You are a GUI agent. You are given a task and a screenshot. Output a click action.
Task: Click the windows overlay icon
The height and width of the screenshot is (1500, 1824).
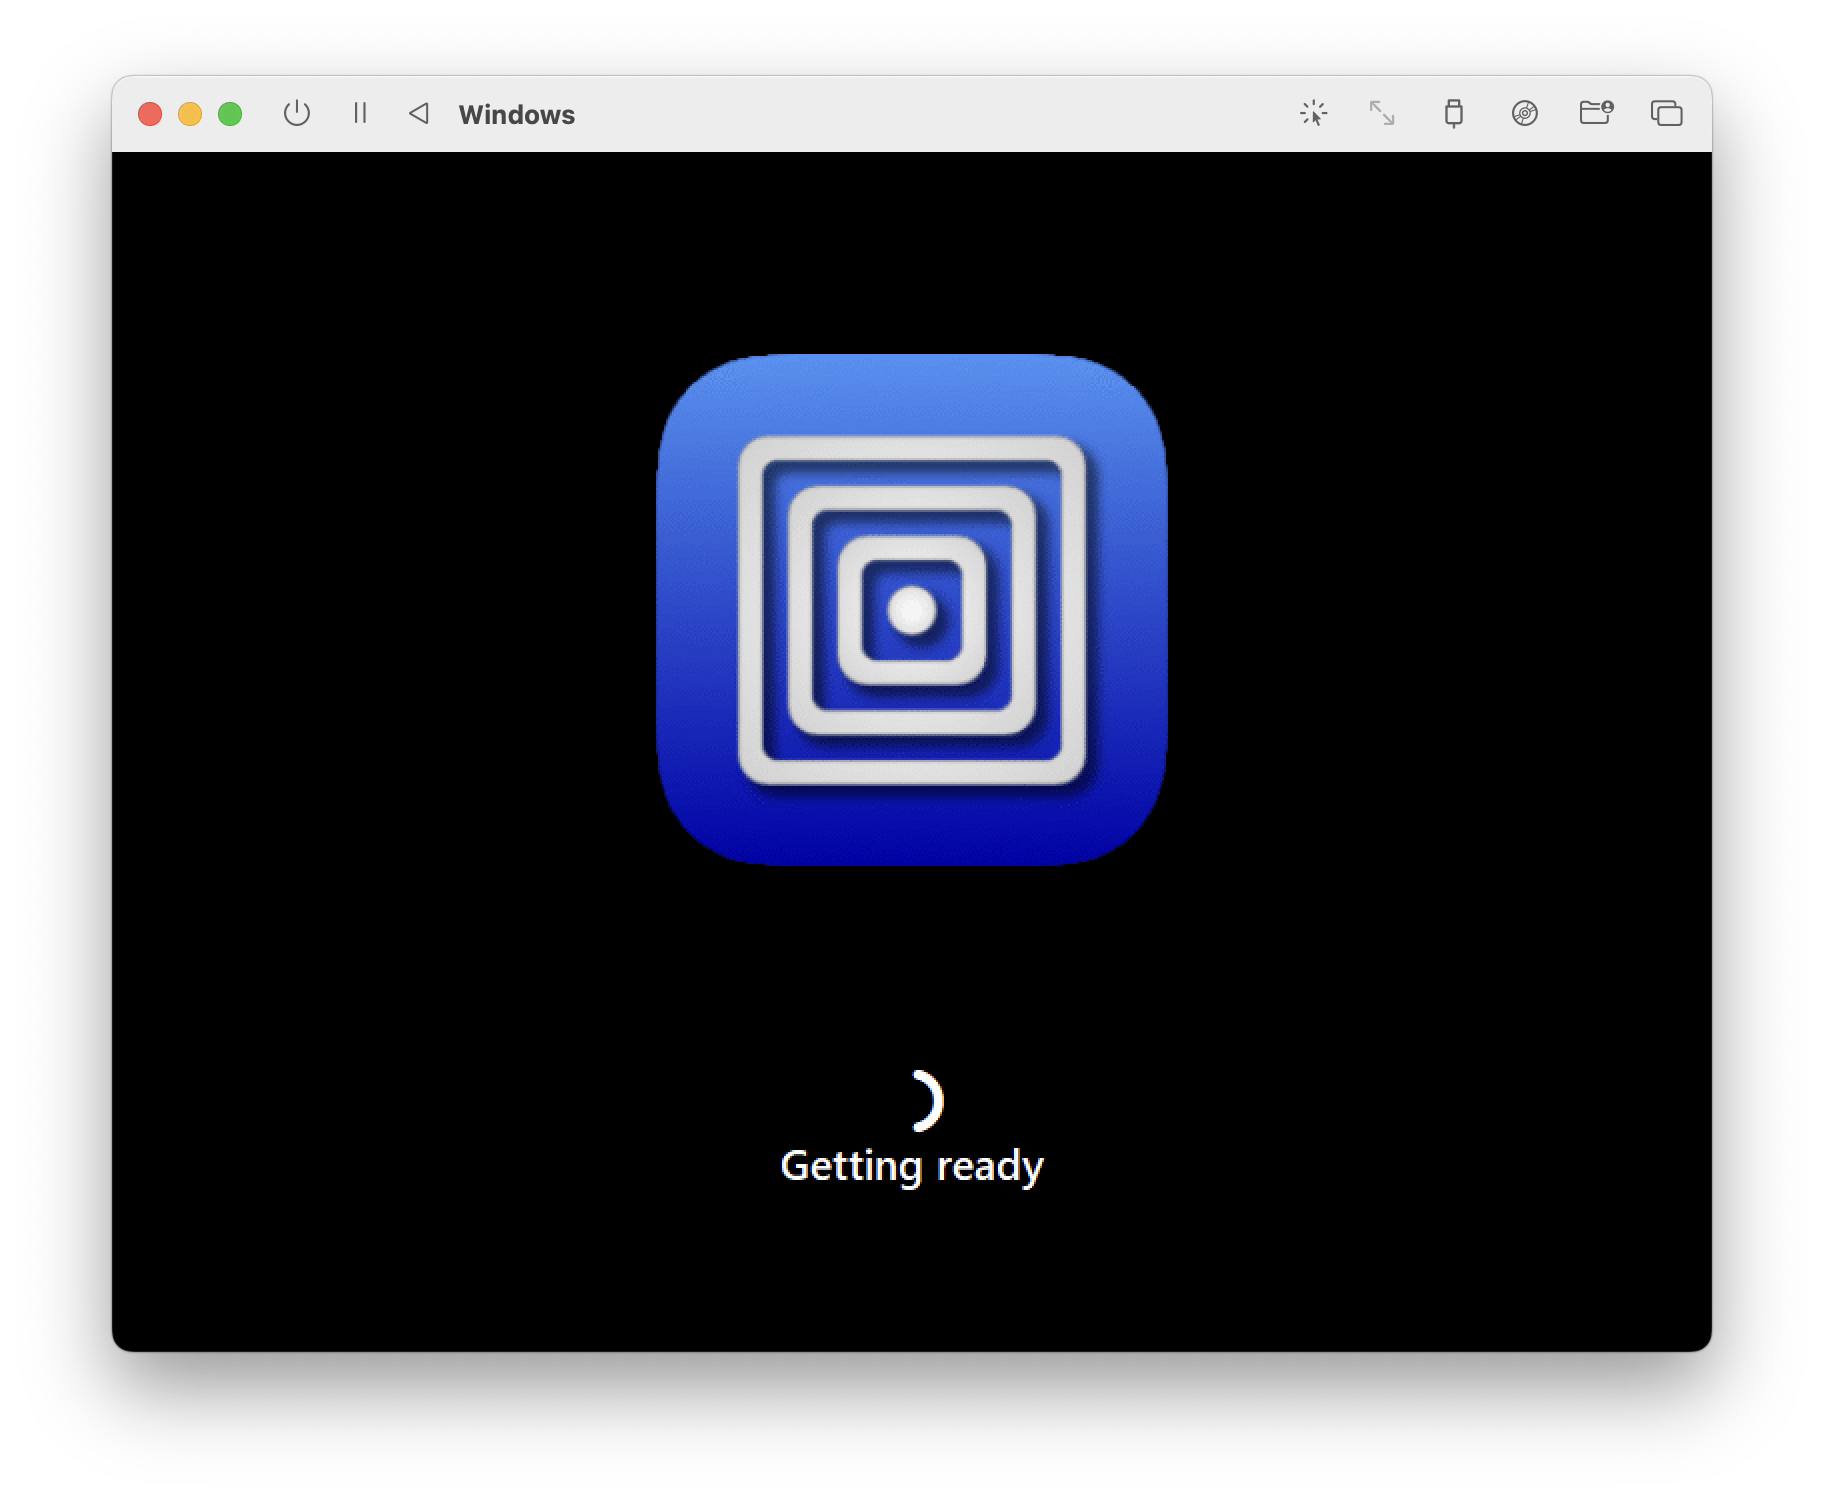coord(1667,113)
